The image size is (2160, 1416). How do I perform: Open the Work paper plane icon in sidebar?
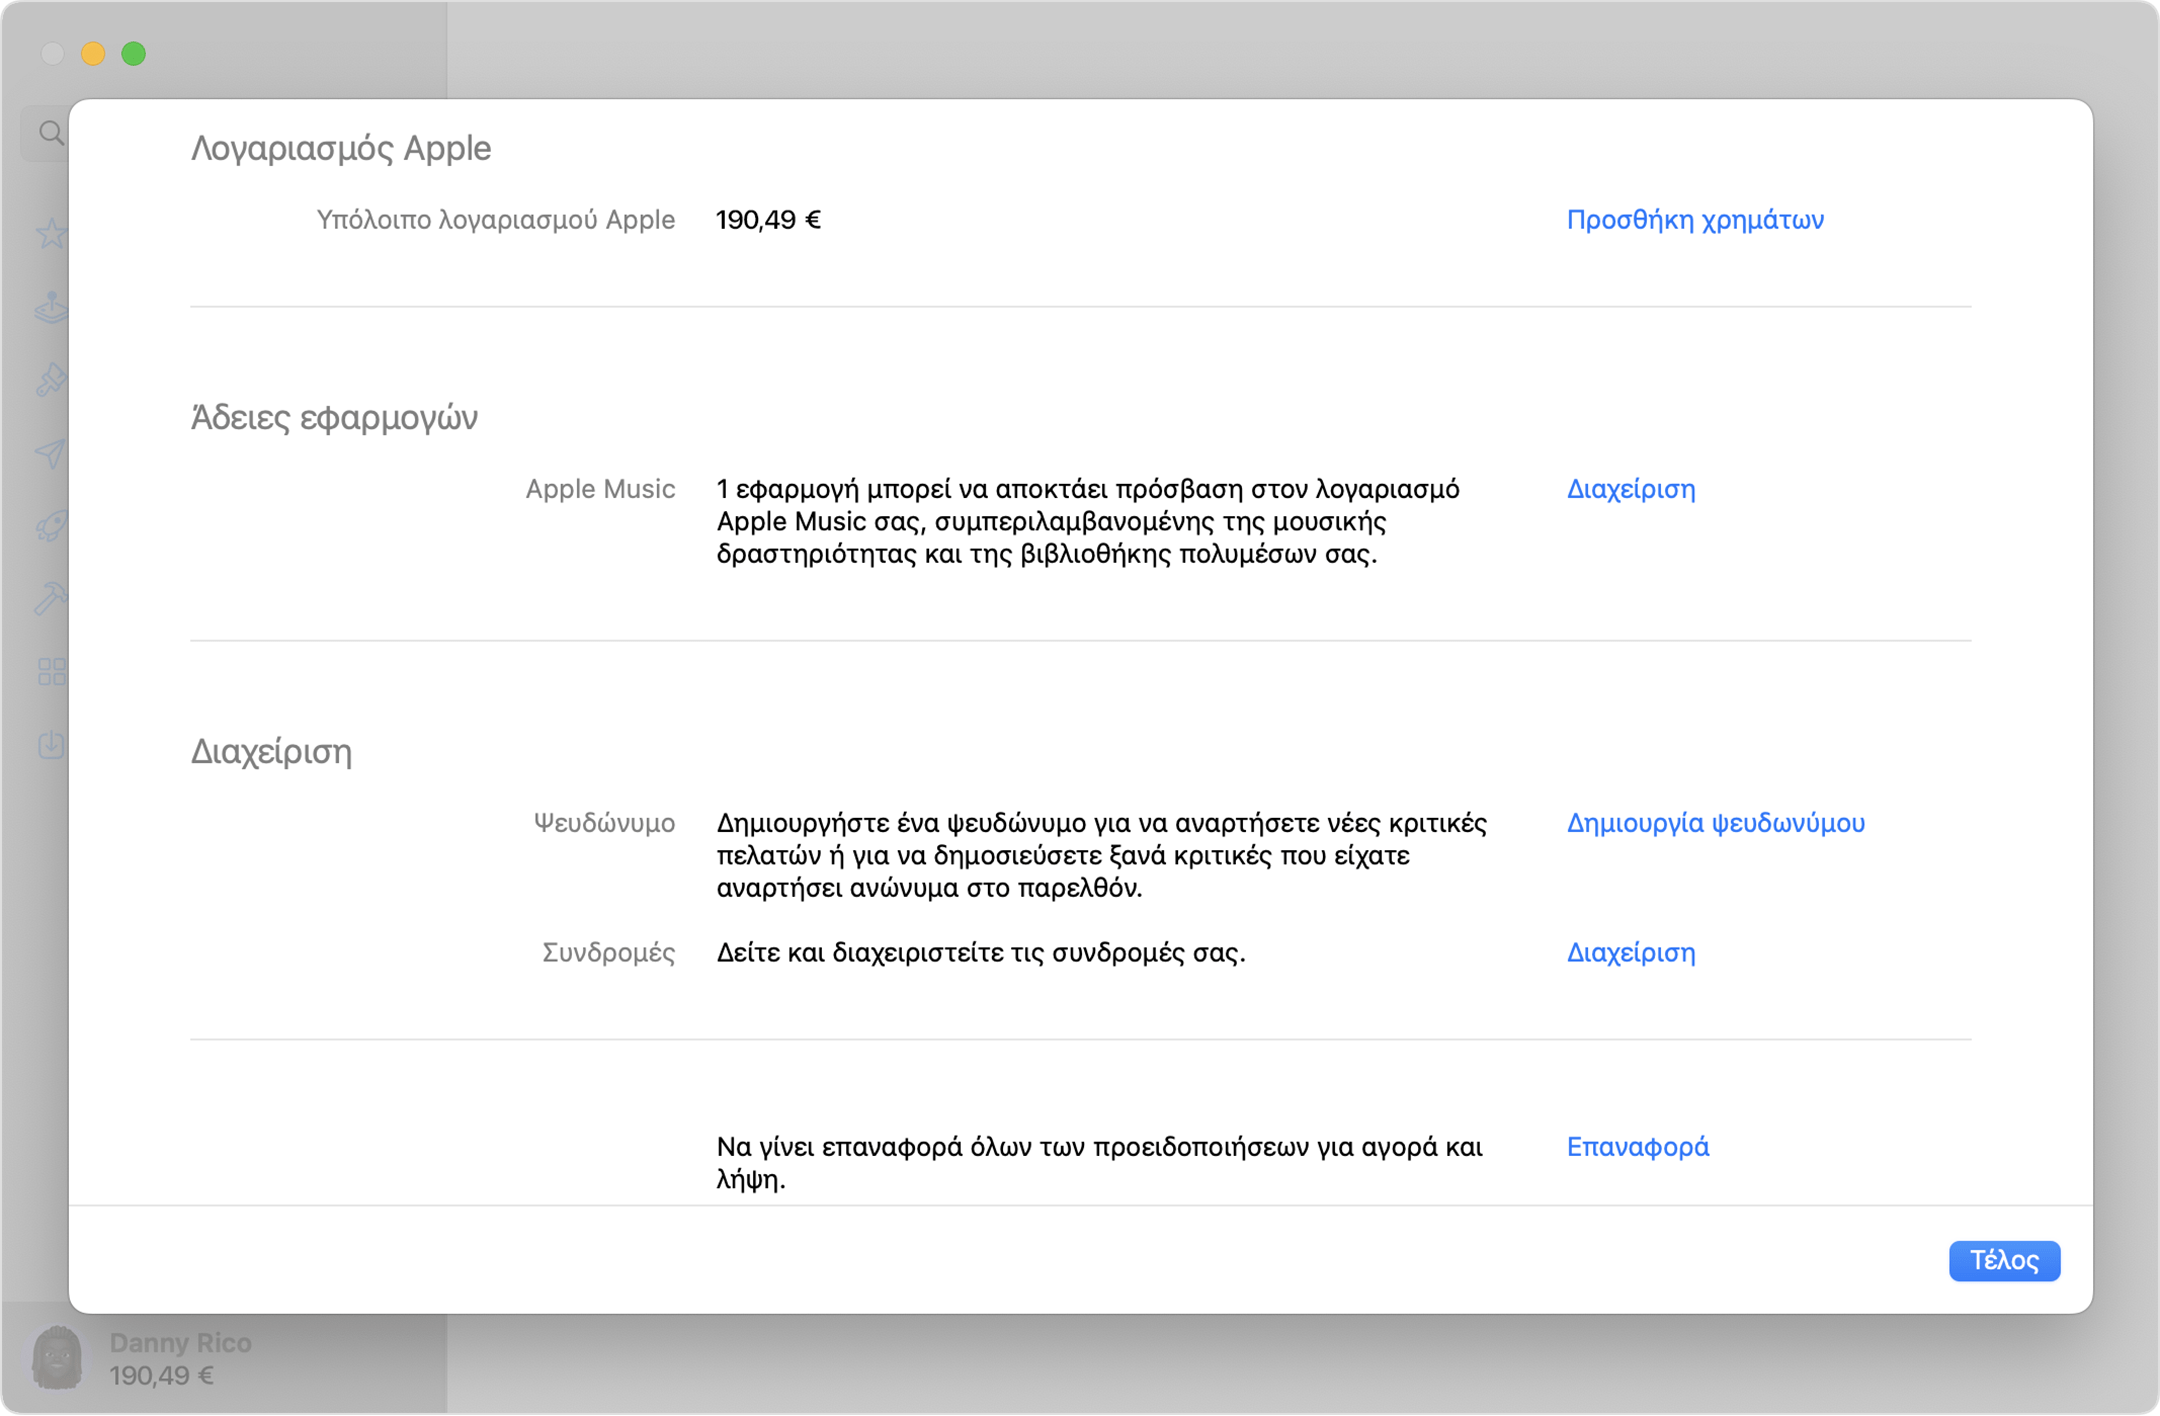(51, 453)
